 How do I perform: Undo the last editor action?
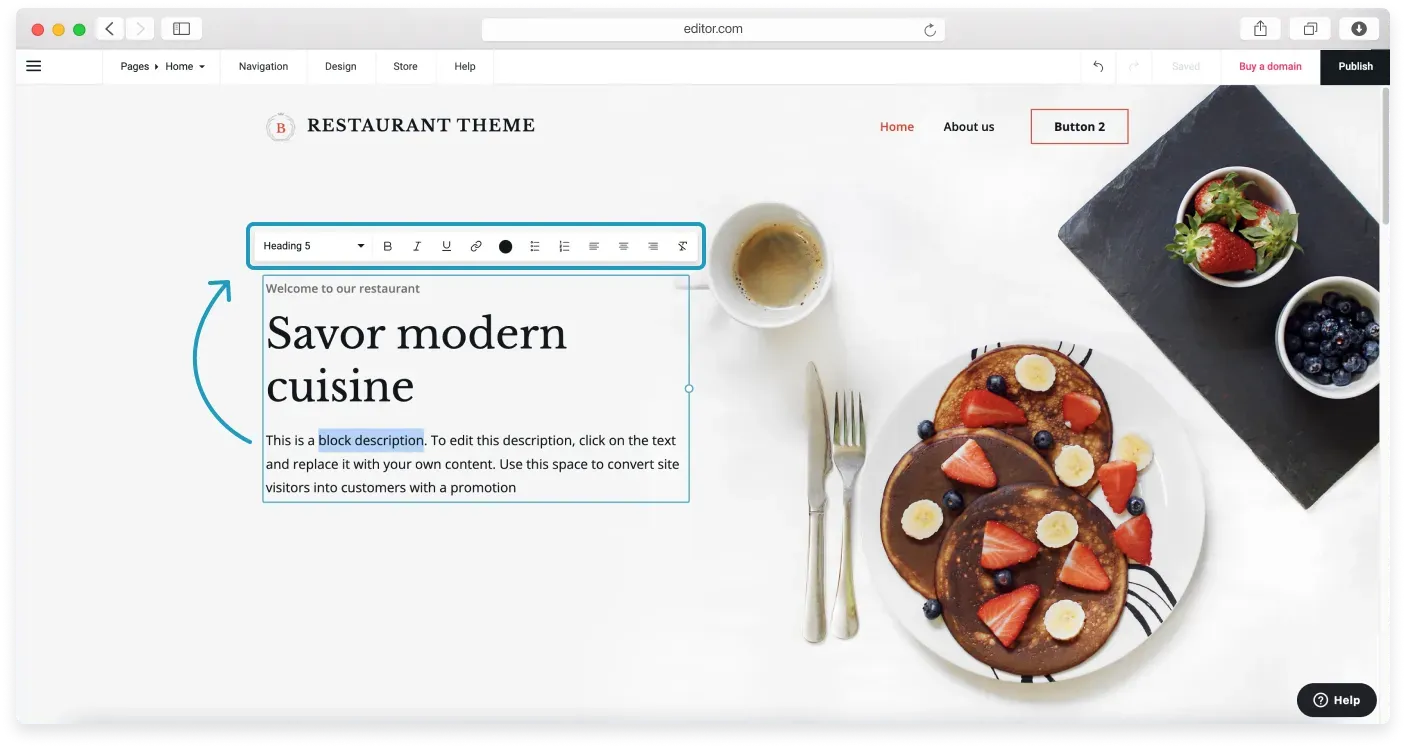tap(1098, 66)
